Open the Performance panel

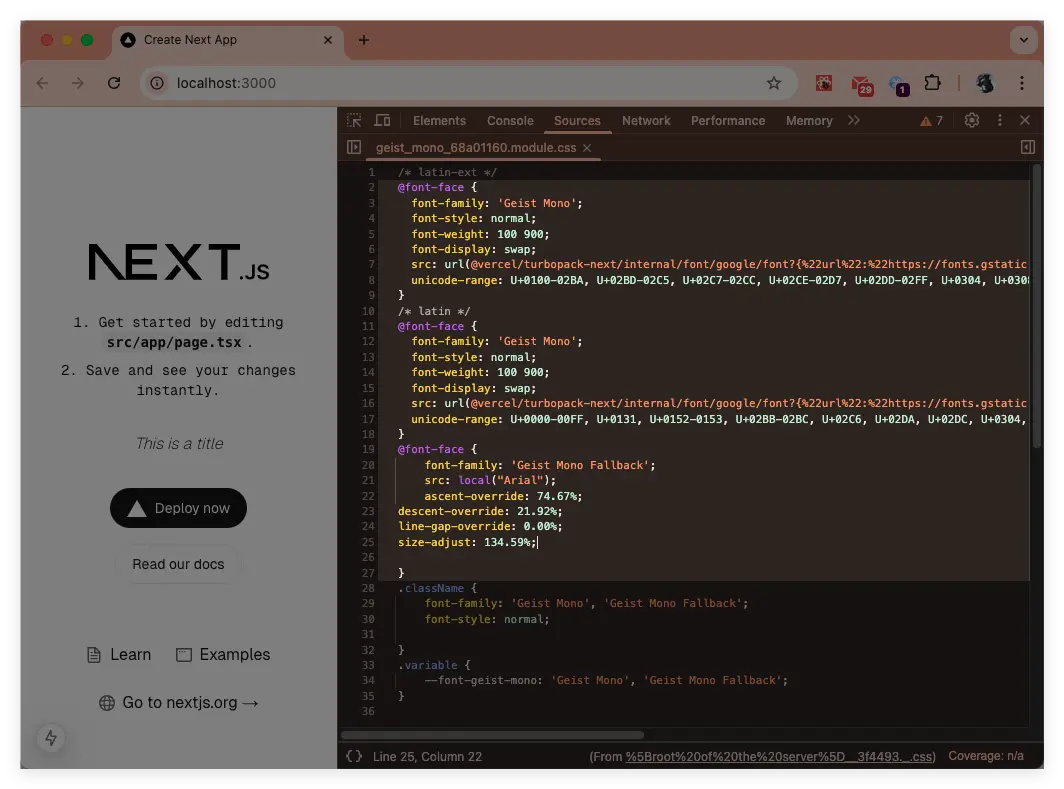727,121
